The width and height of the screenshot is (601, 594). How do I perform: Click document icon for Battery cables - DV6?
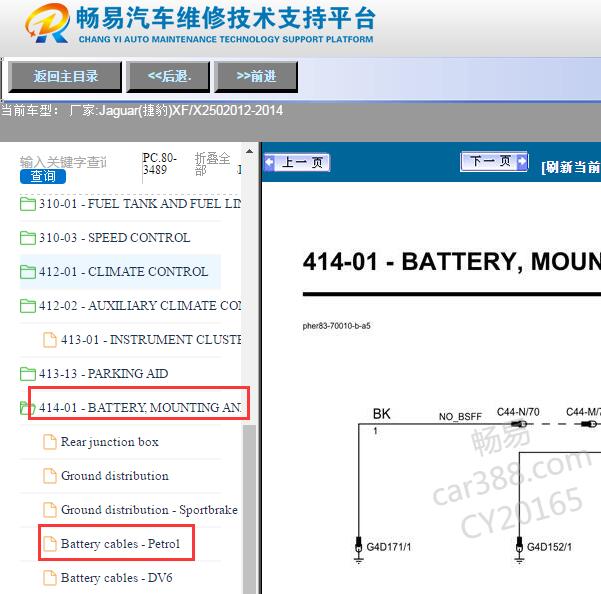click(50, 578)
